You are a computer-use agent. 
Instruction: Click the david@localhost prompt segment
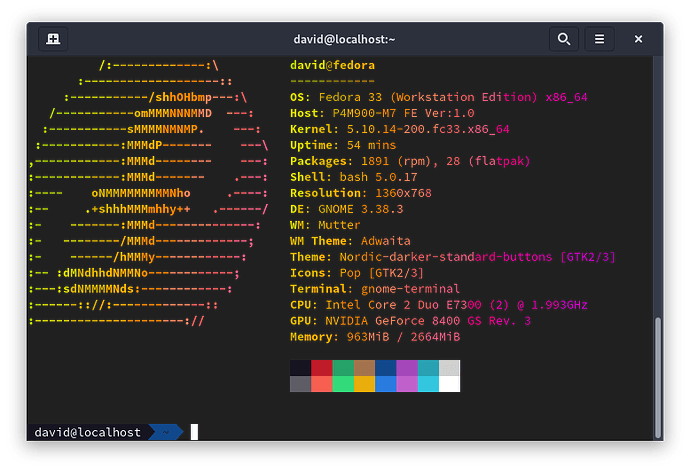pyautogui.click(x=88, y=432)
